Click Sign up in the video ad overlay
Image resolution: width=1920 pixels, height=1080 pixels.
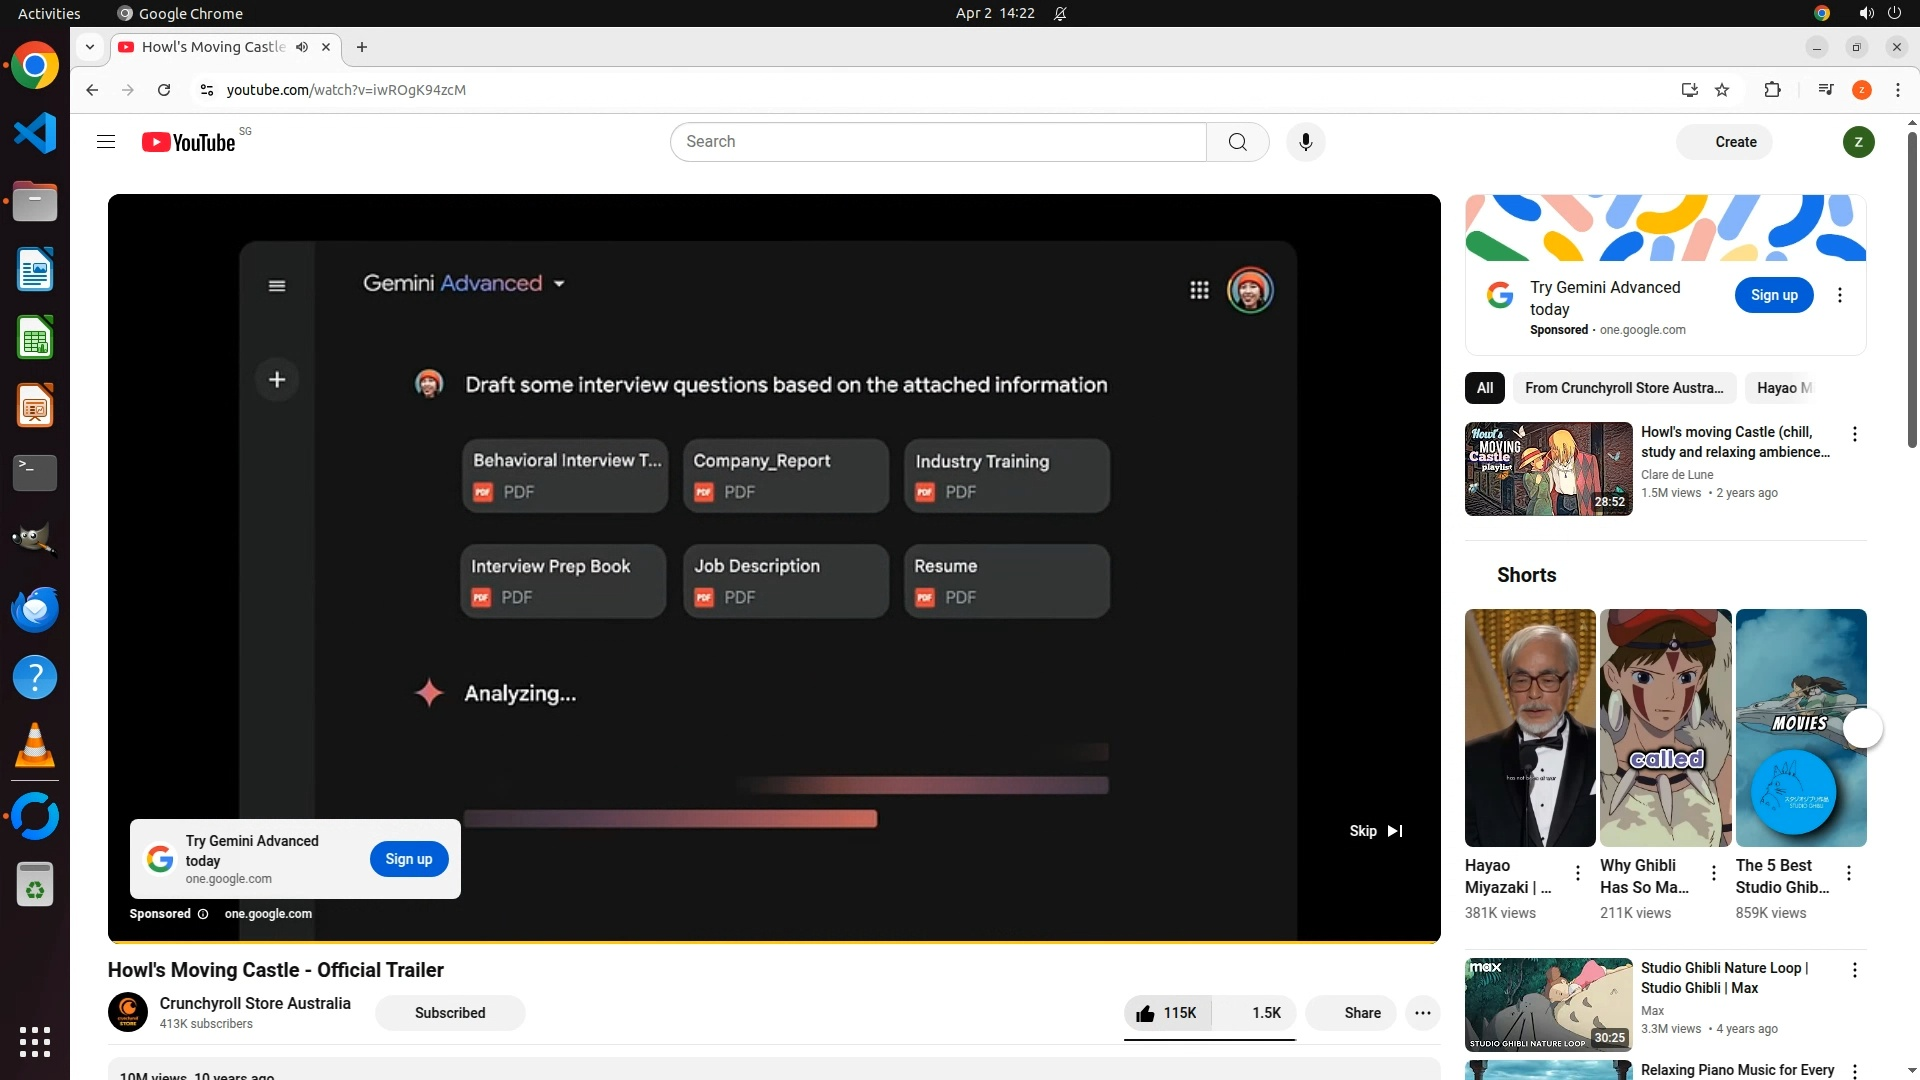409,859
